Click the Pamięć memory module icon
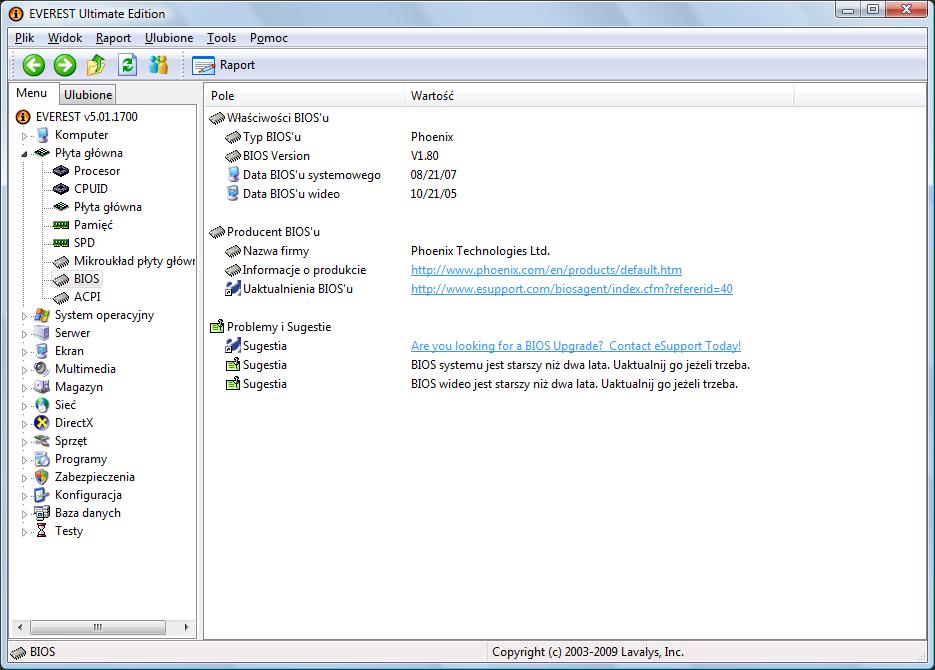Image resolution: width=935 pixels, height=670 pixels. [x=61, y=225]
